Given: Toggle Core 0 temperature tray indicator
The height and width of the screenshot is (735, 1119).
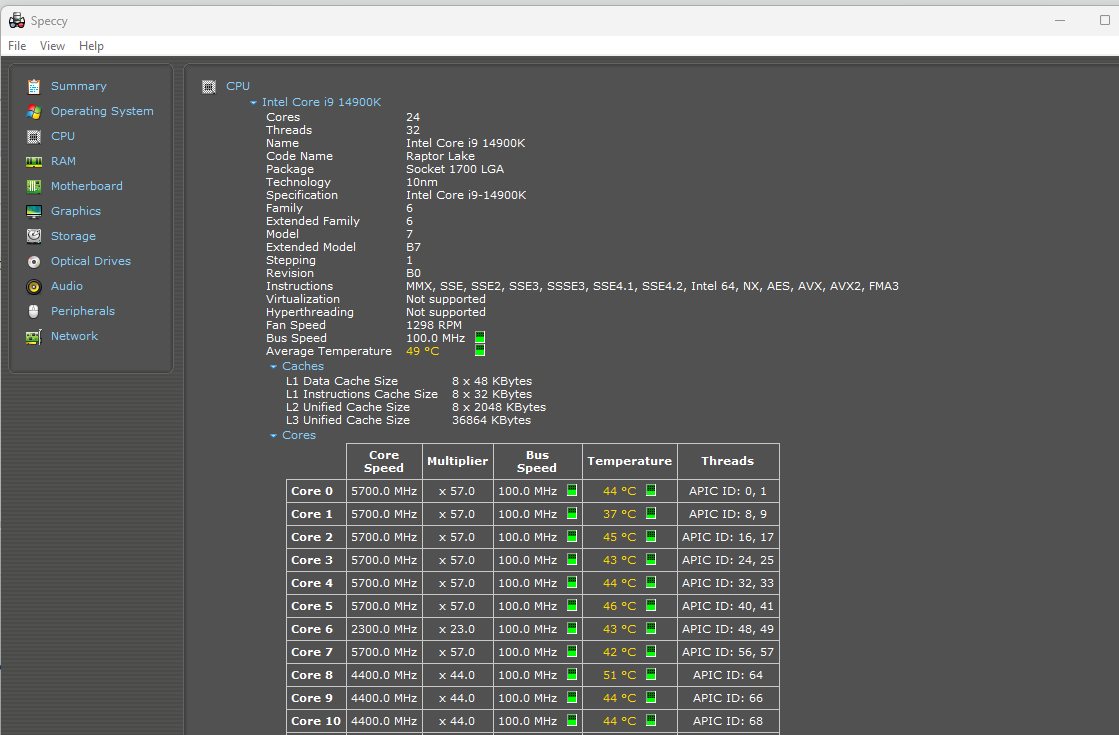Looking at the screenshot, I should (x=651, y=490).
